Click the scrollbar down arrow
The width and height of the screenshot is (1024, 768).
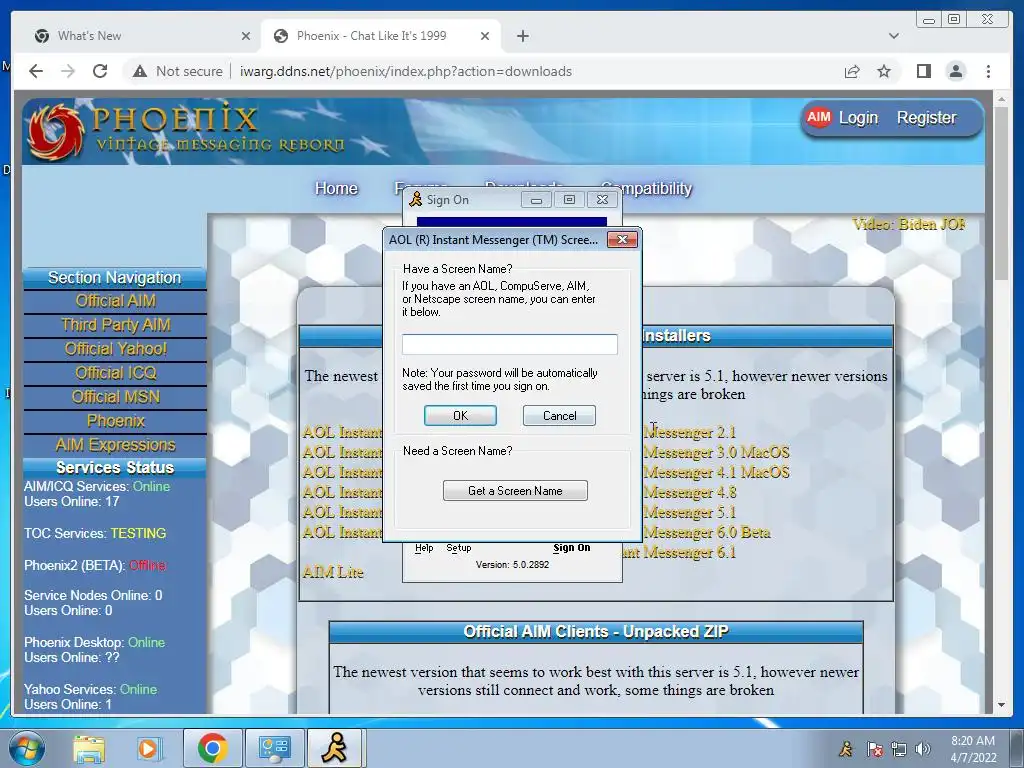pyautogui.click(x=1000, y=705)
